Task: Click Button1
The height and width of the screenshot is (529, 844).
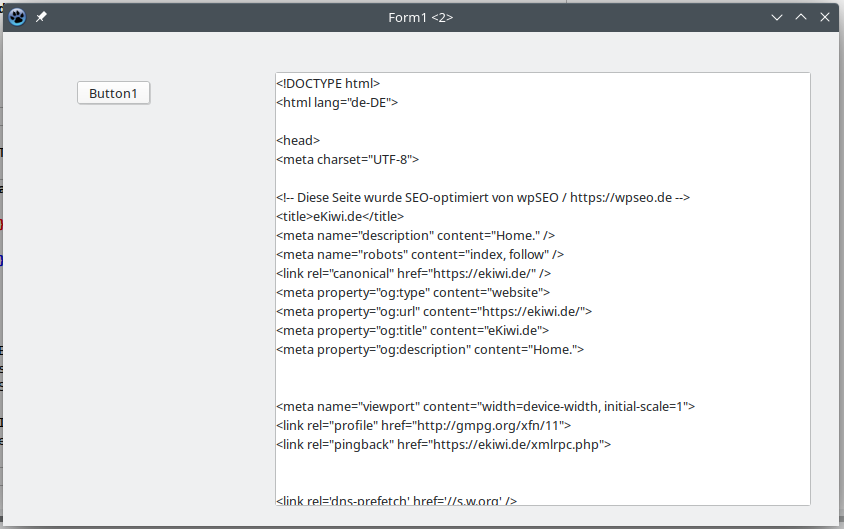Action: point(114,93)
